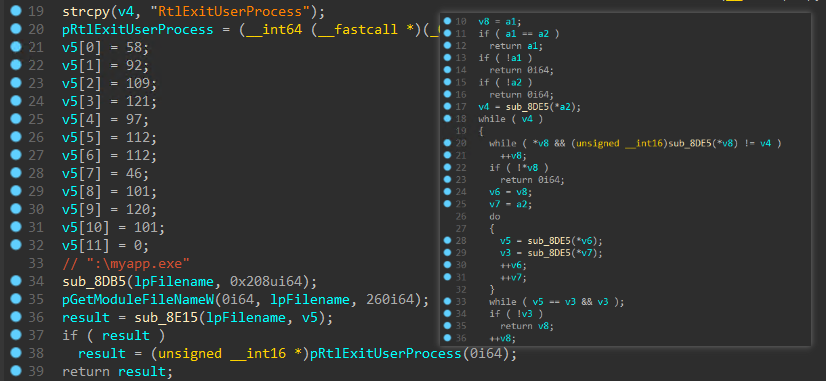Toggle breakpoint dot next to return result line
The height and width of the screenshot is (381, 826).
[15, 371]
